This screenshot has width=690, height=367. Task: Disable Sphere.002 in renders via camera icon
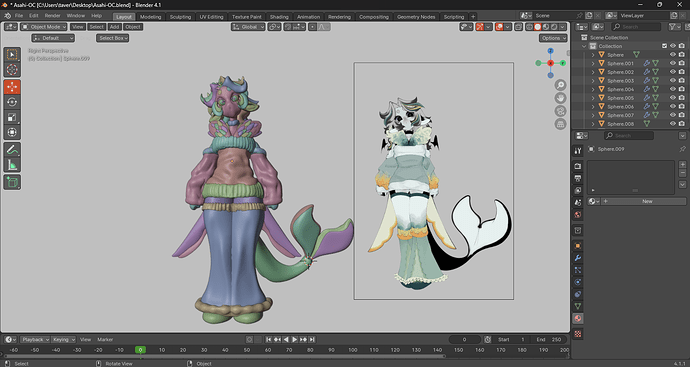tap(682, 72)
